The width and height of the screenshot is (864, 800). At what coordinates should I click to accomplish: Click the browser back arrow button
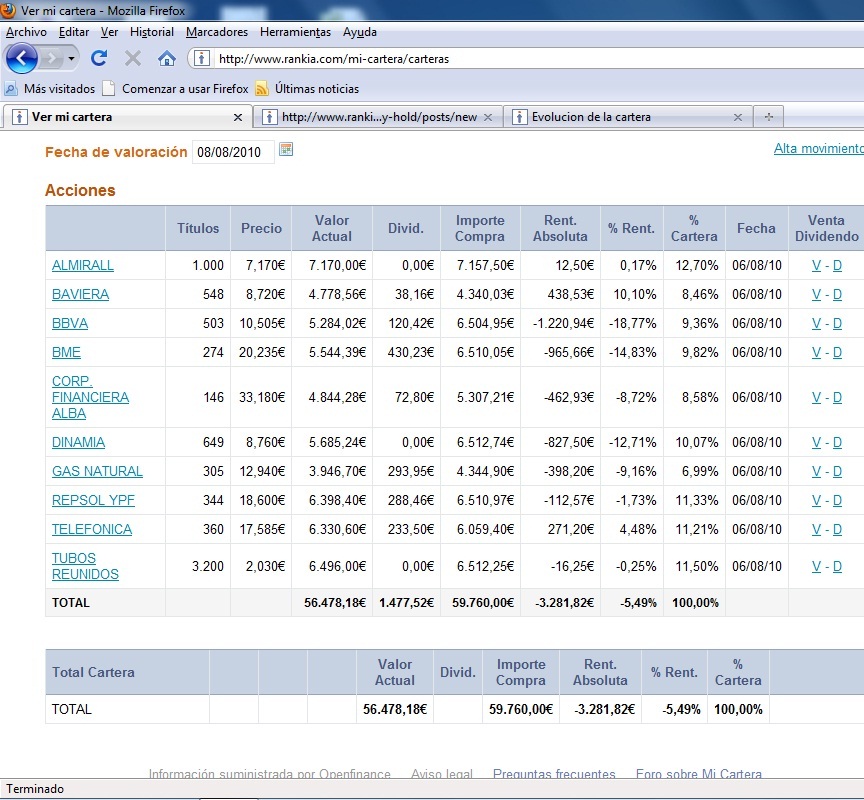22,58
